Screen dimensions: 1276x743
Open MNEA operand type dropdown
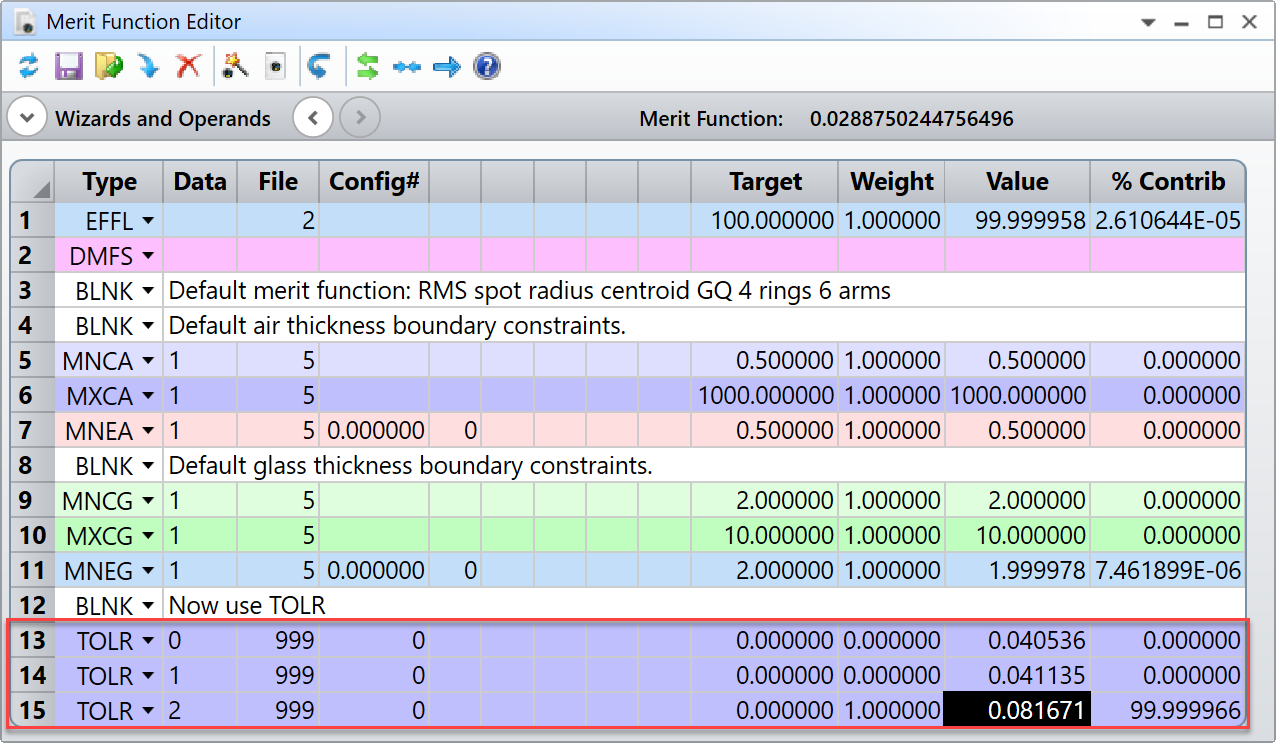point(148,431)
